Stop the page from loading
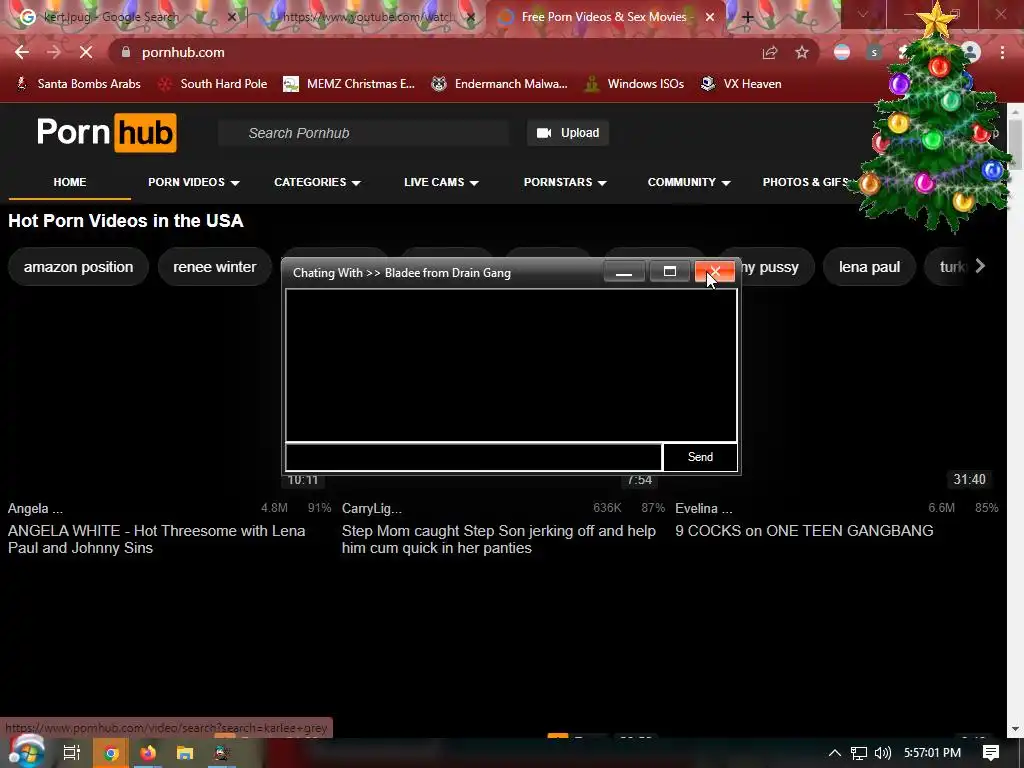 pyautogui.click(x=86, y=52)
